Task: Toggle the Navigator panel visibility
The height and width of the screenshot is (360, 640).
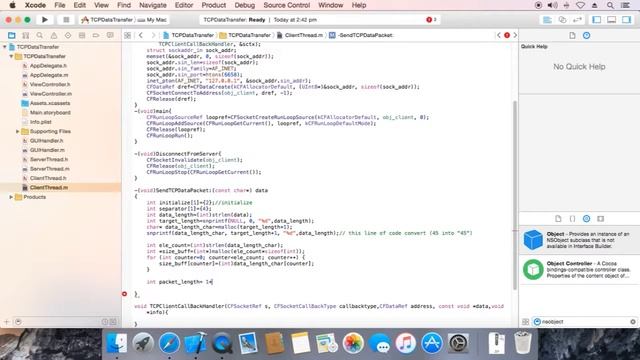Action: (597, 20)
